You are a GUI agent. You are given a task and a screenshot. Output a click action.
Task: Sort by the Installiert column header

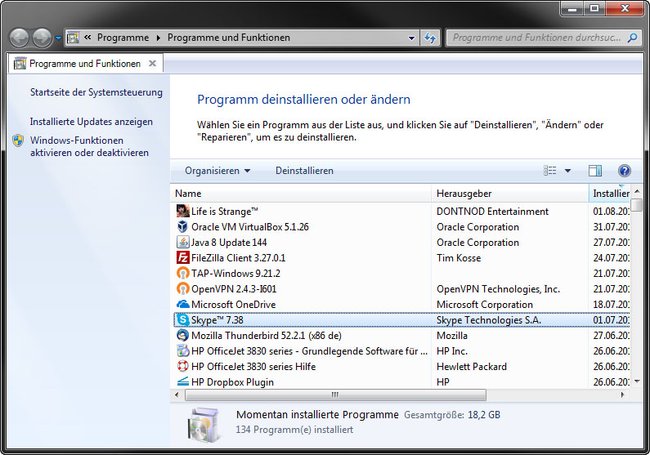tap(609, 194)
